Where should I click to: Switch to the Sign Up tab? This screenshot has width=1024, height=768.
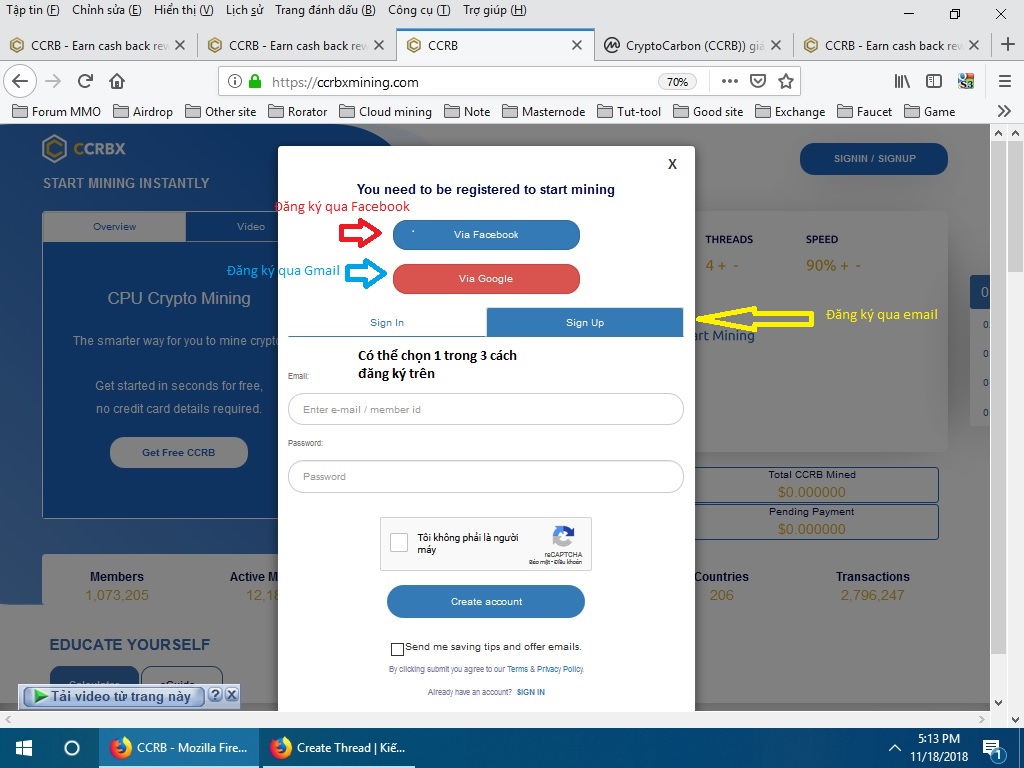tap(584, 323)
